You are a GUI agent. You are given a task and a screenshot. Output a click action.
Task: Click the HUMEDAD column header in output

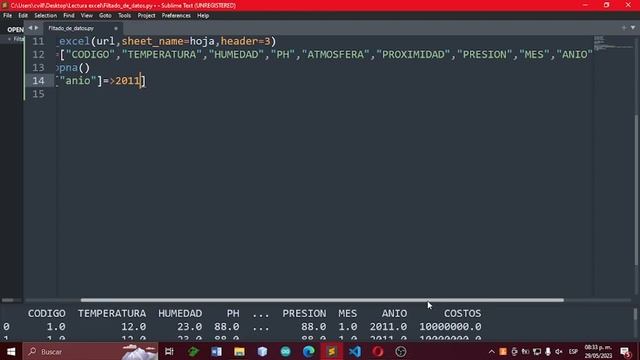pos(180,313)
